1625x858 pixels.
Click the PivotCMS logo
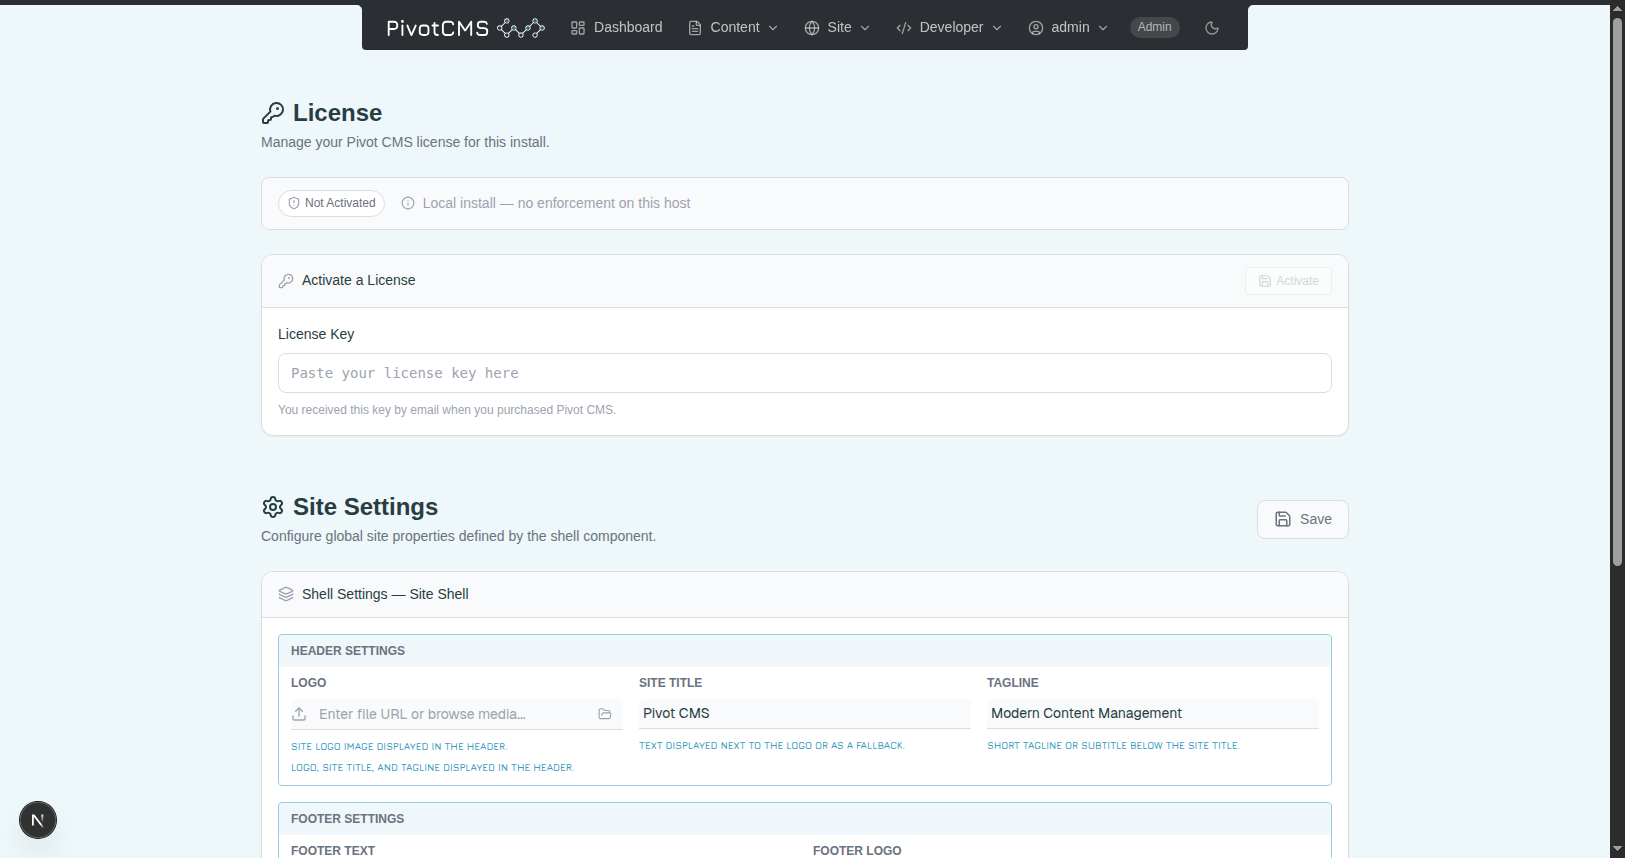click(x=465, y=28)
